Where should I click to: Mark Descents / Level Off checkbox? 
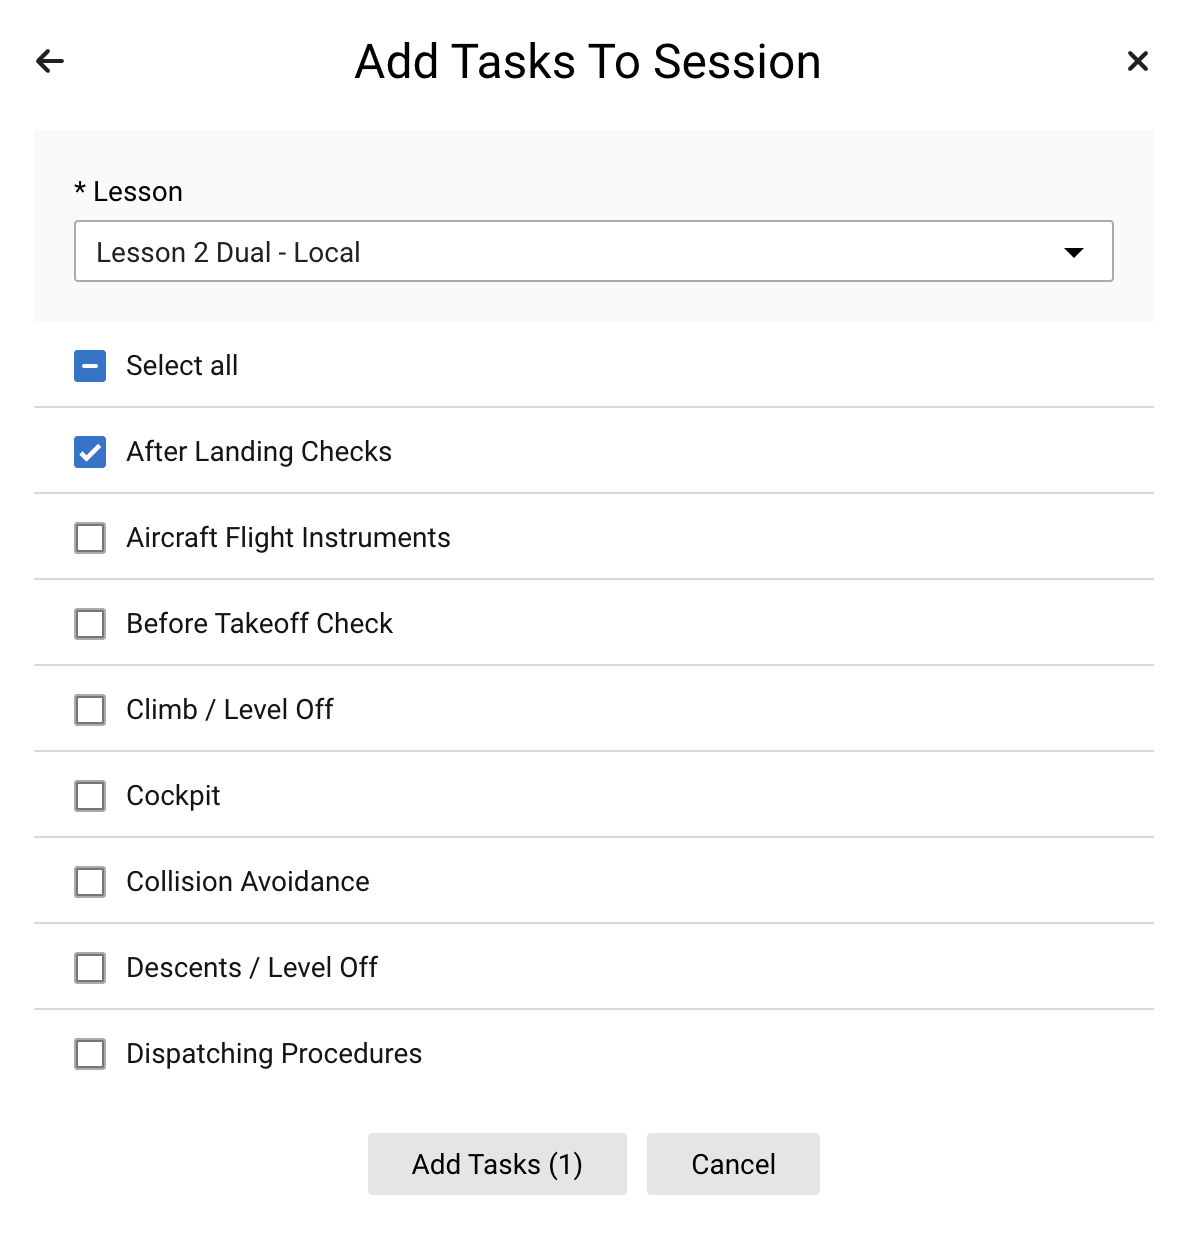point(90,968)
